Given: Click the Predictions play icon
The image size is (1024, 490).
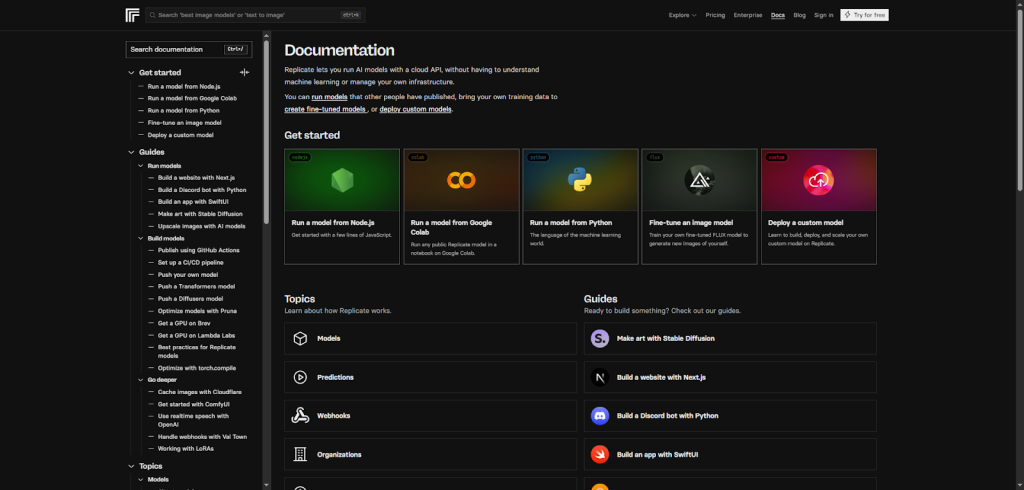Looking at the screenshot, I should tap(299, 377).
